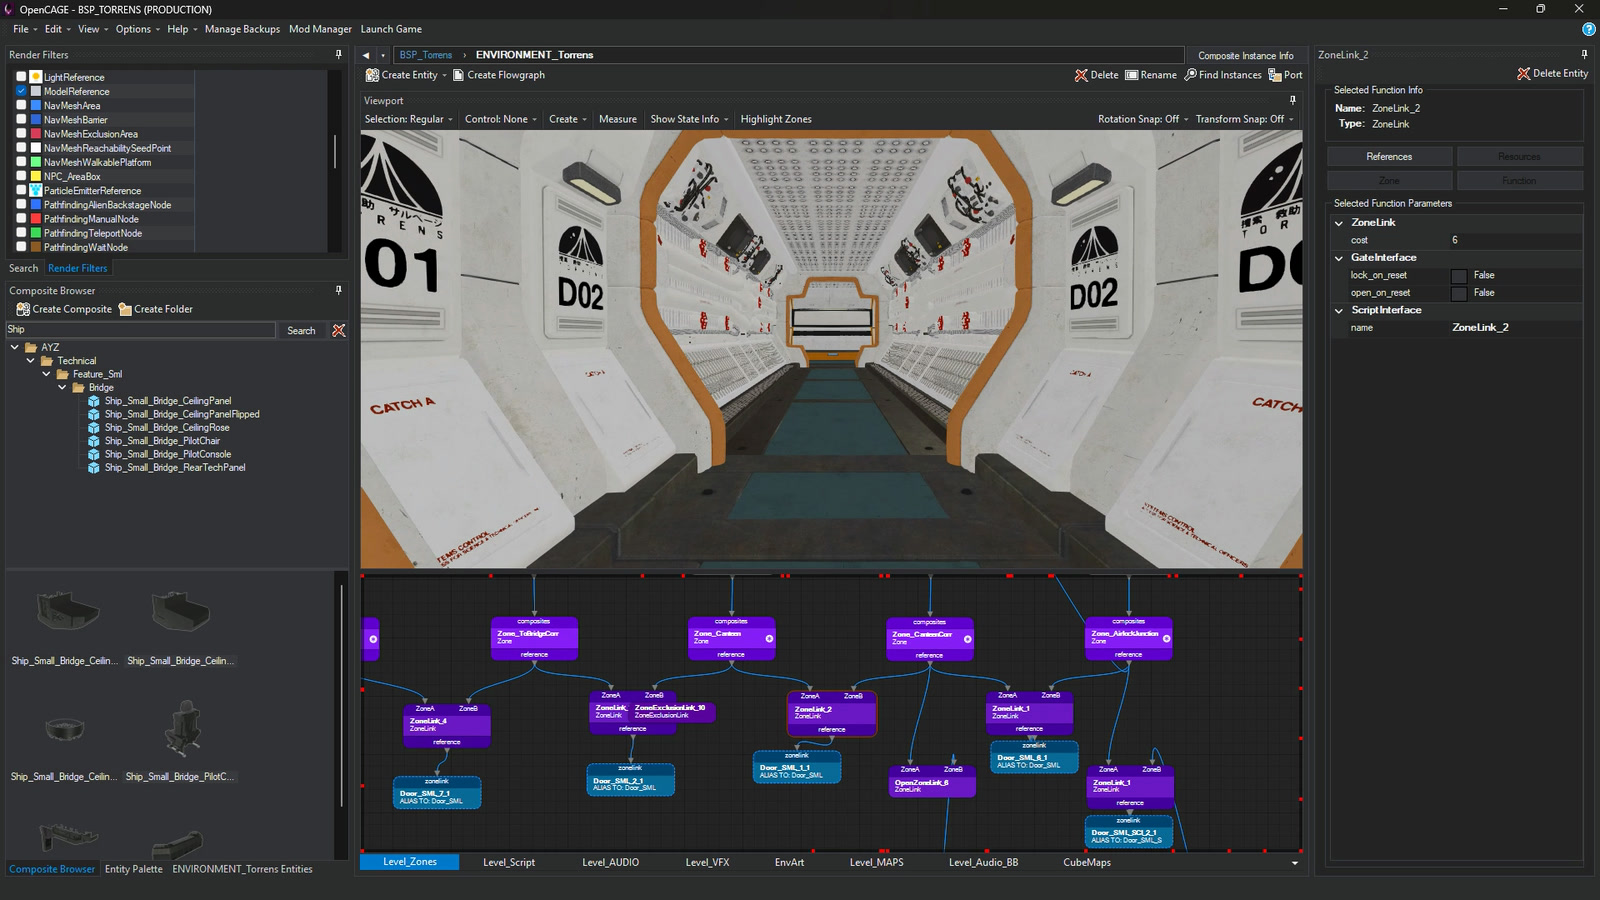
Task: Click the PathfindingManualNode red color swatch
Action: pos(36,219)
